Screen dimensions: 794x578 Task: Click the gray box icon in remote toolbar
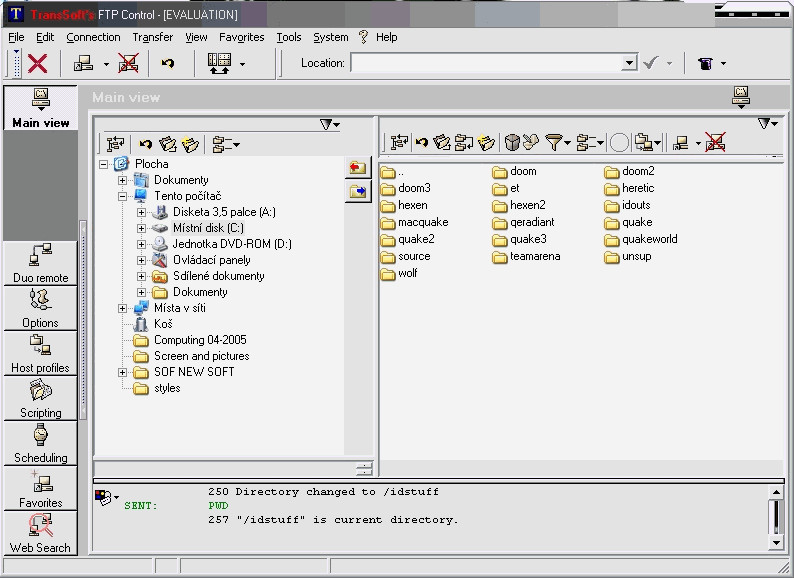[x=512, y=142]
